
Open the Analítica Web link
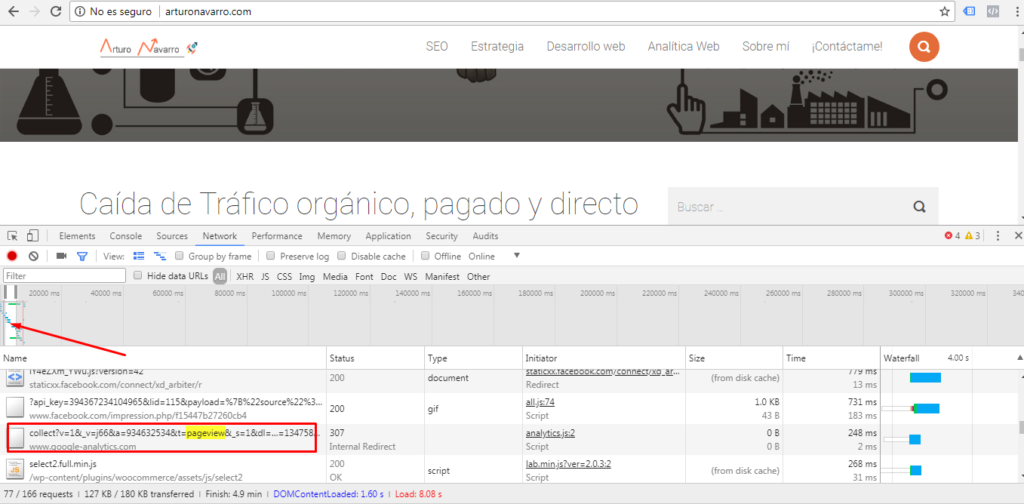pos(683,46)
